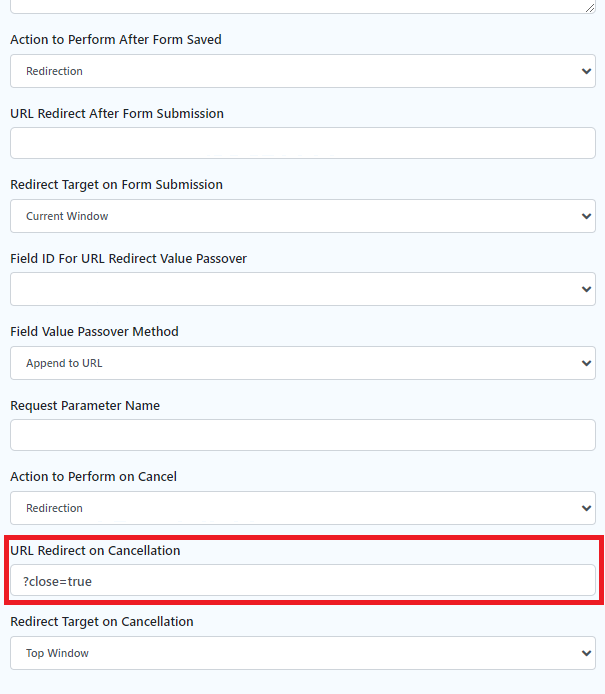Screen dimensions: 605x694
Task: Click the field containing ?close=true
Action: coord(302,580)
